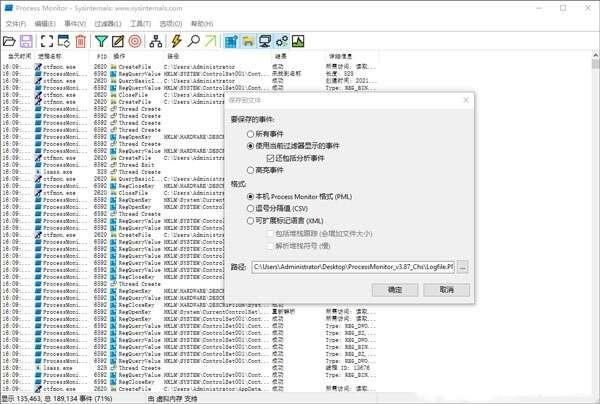Click the browse (...) button beside path
The height and width of the screenshot is (404, 600).
click(x=462, y=267)
